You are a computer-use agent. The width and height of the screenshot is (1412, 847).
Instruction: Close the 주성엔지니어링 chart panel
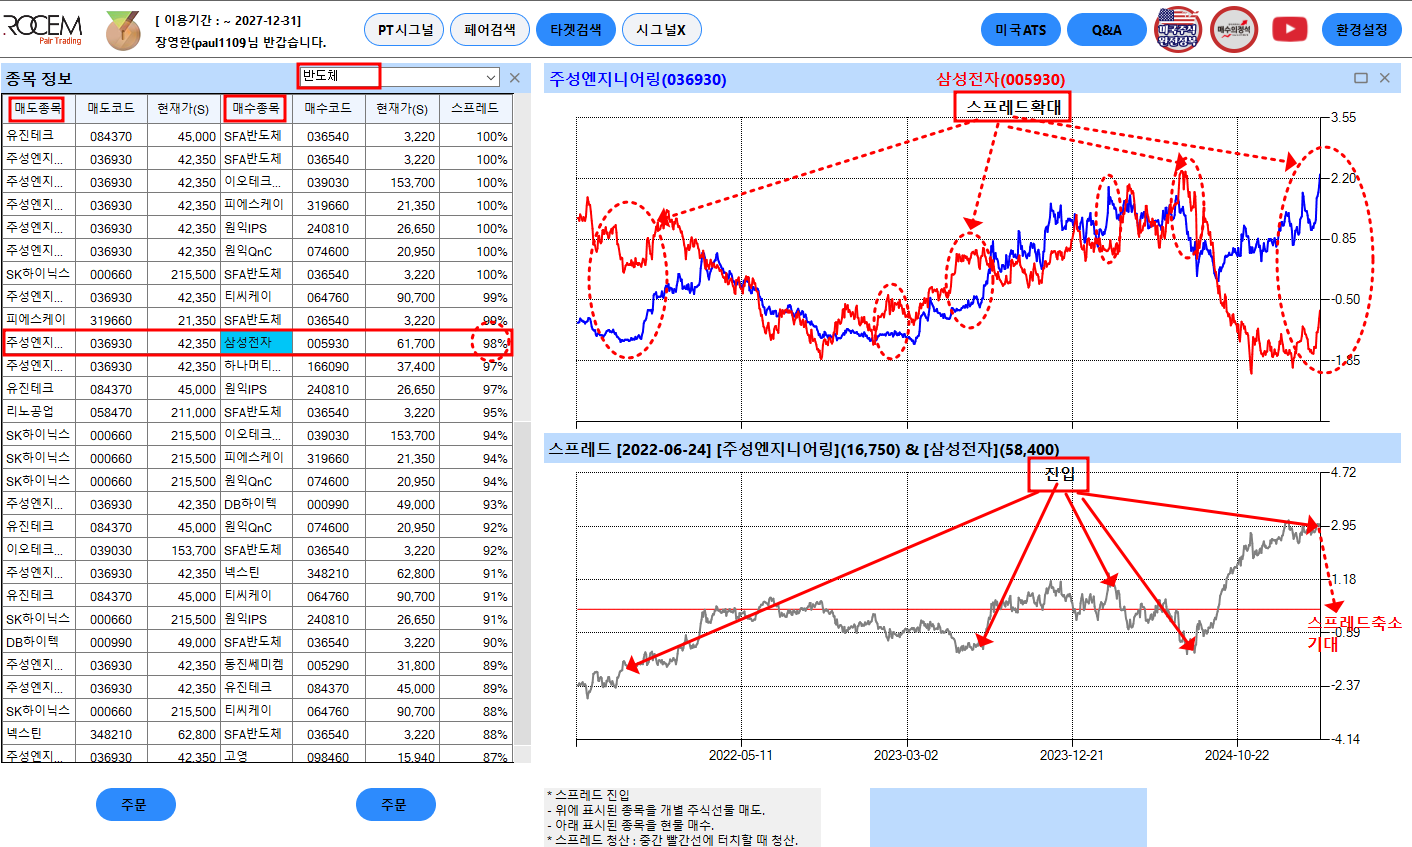tap(1385, 78)
